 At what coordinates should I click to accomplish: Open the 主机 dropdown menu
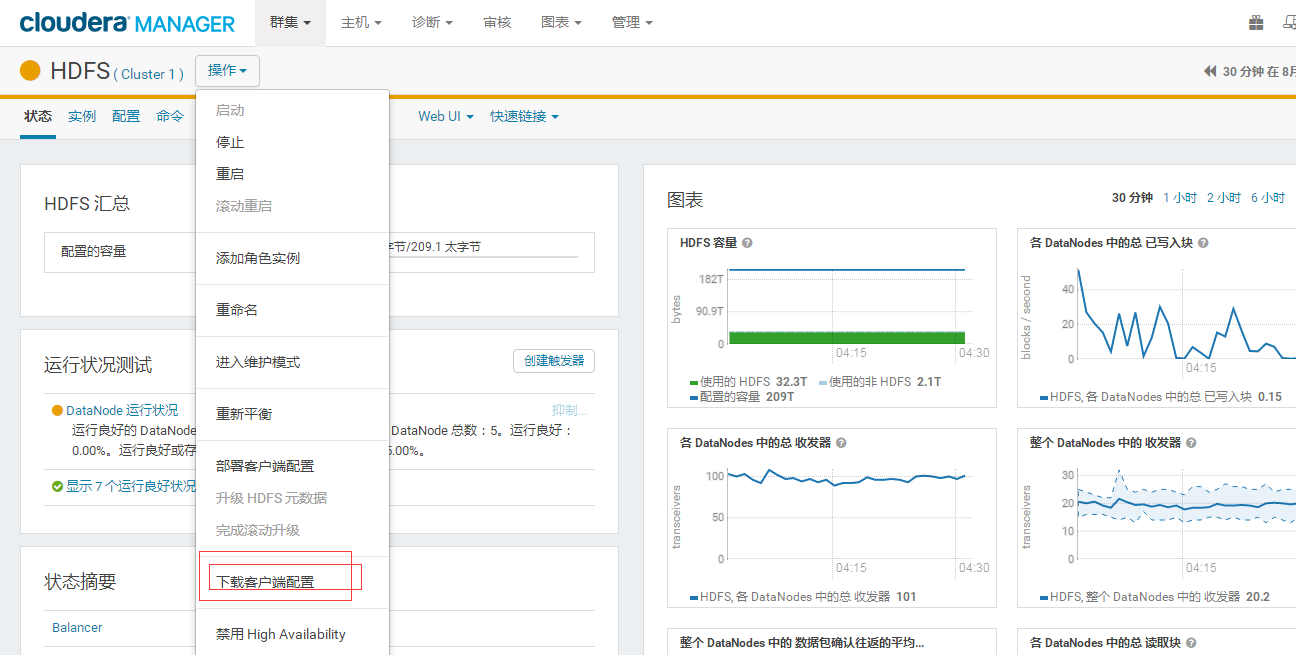tap(361, 22)
